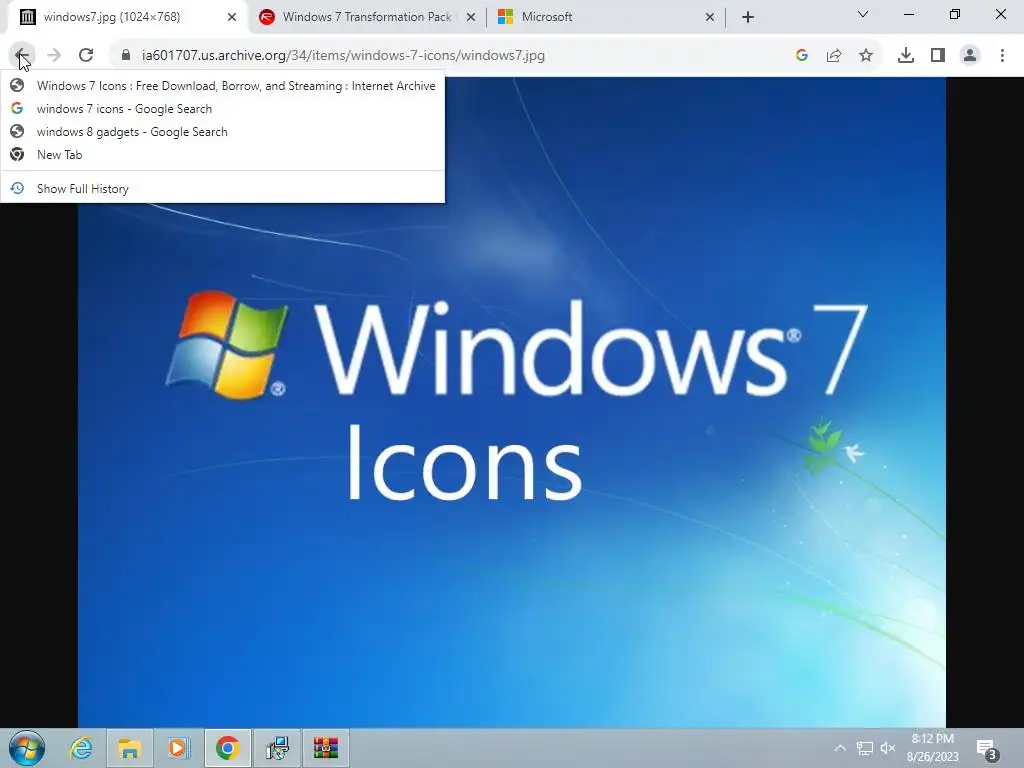Select 'windows 7 icons - Google Search' history entry
Image resolution: width=1024 pixels, height=768 pixels.
pos(223,108)
